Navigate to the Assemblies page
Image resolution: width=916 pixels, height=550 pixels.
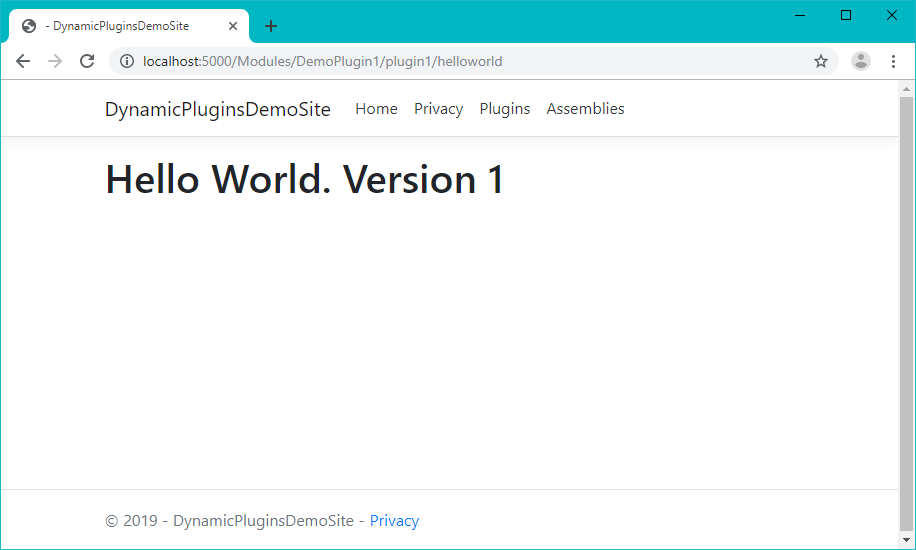coord(585,109)
